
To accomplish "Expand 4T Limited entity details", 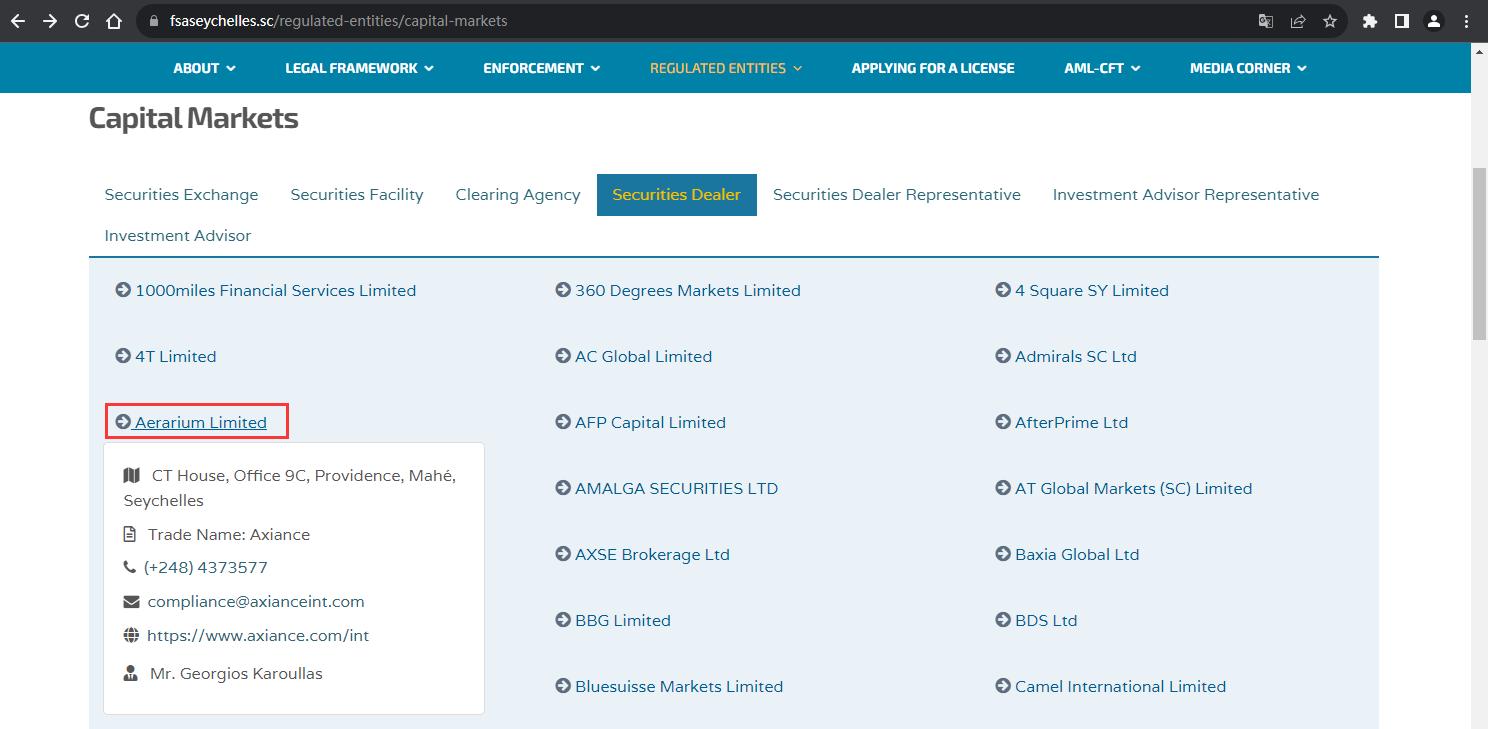I will 166,356.
